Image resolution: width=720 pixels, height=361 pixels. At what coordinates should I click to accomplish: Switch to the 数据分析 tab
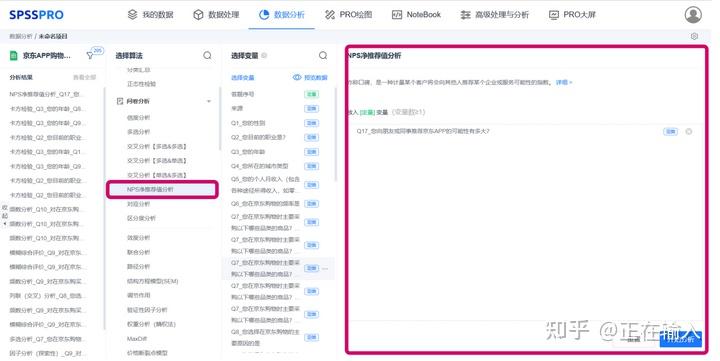(x=281, y=15)
